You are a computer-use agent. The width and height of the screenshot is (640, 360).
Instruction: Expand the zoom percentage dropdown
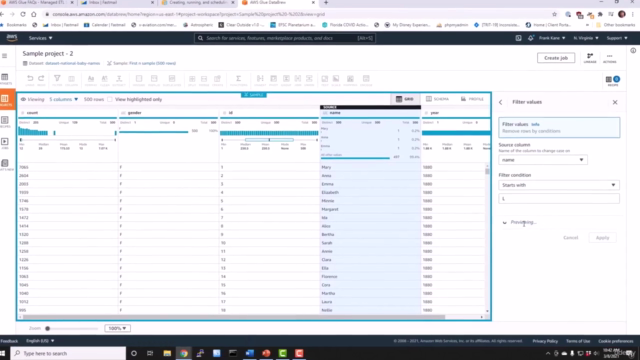click(x=118, y=328)
